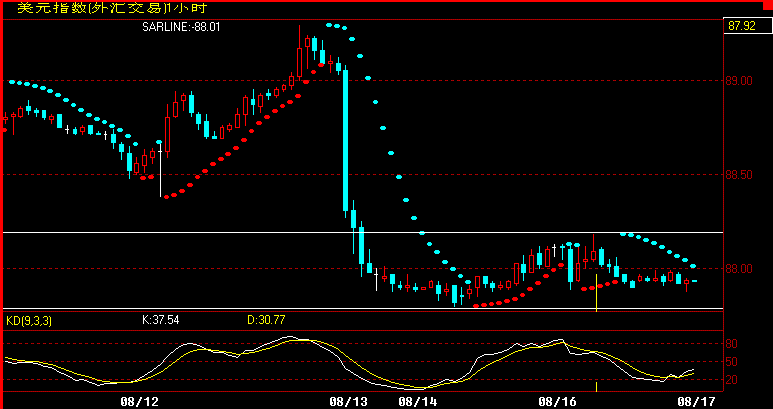The width and height of the screenshot is (773, 409).
Task: Click the 08/17 date label
Action: 695,402
